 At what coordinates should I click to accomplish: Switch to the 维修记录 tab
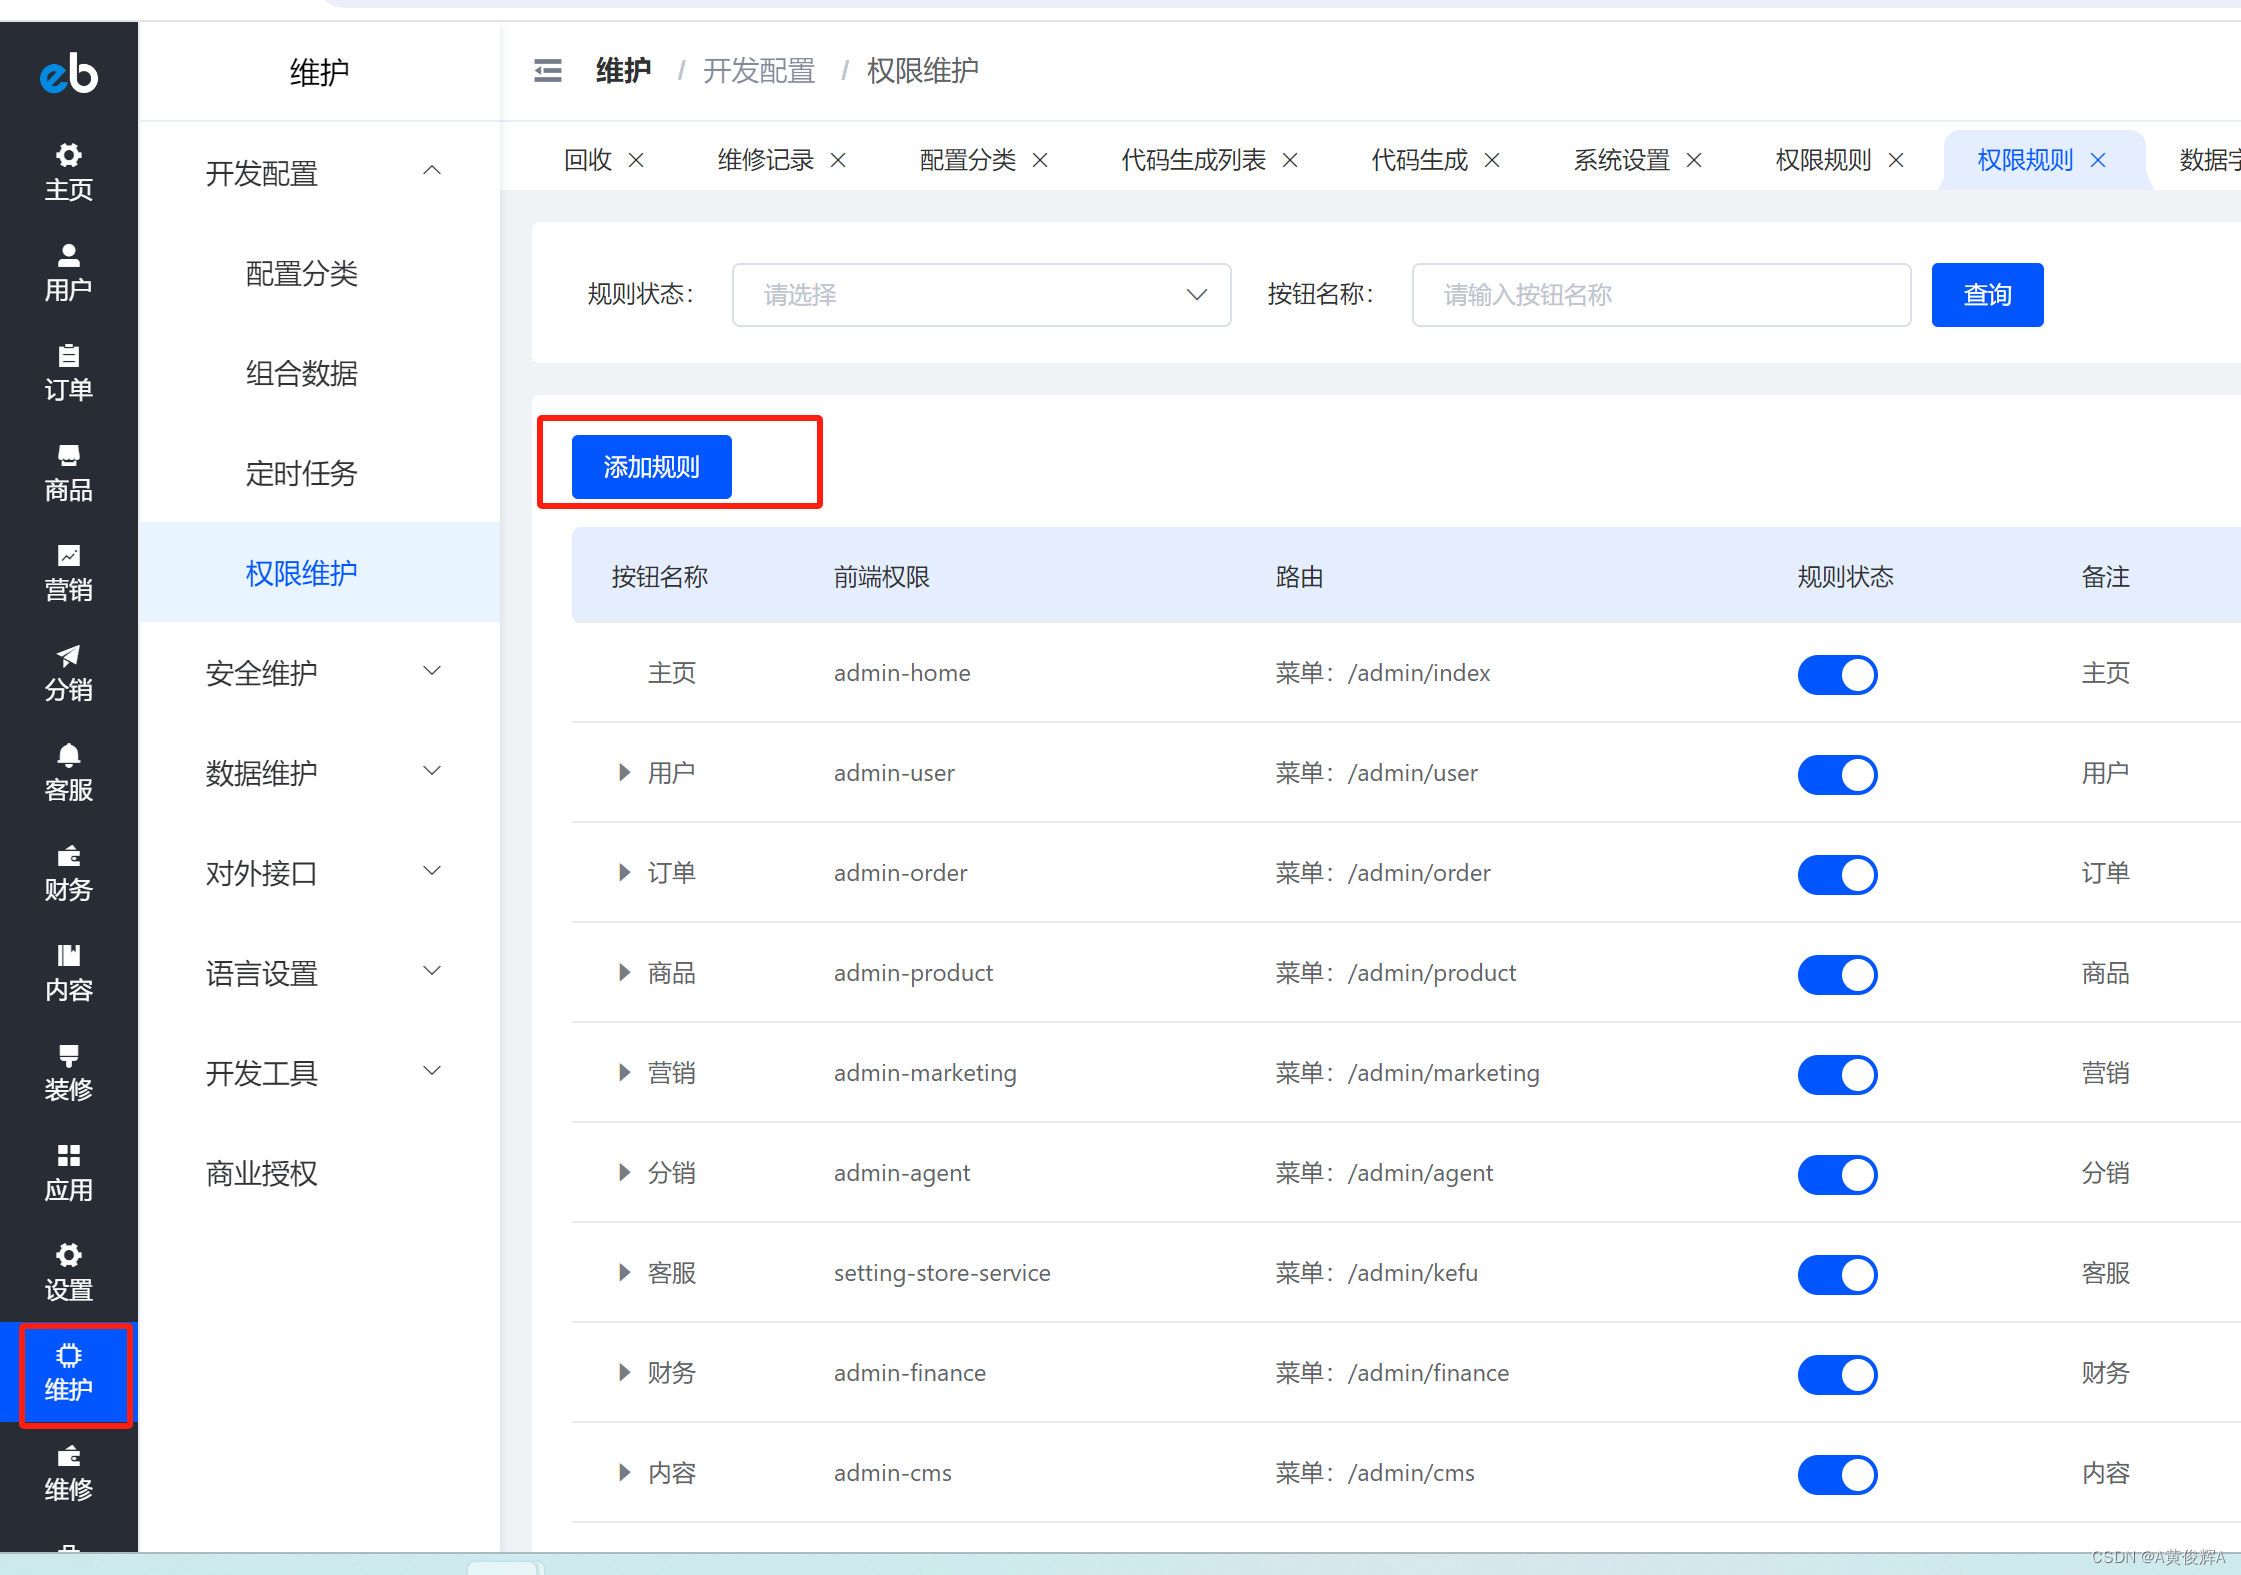coord(765,160)
